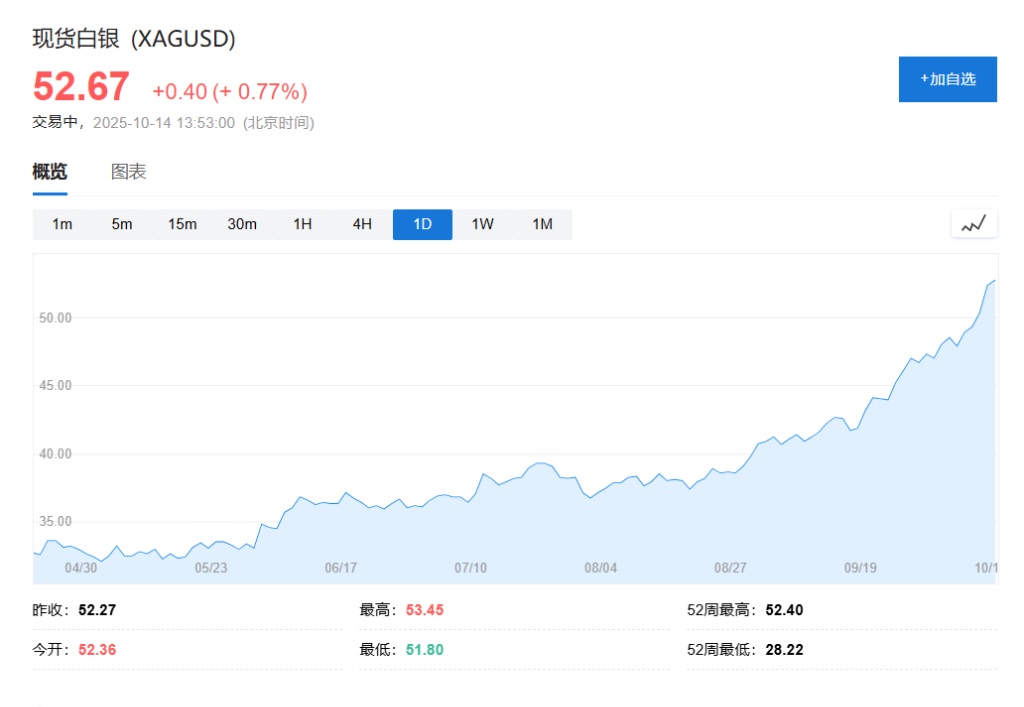Screen dimensions: 1024x707
Task: Open the 图表 tab
Action: (x=128, y=172)
